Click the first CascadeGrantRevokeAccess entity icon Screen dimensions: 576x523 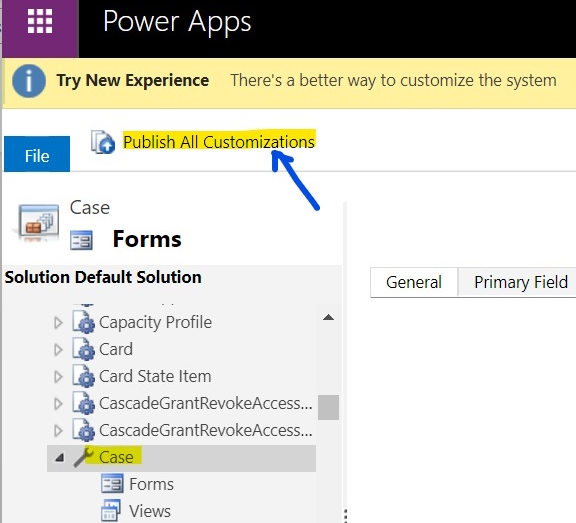[x=83, y=403]
